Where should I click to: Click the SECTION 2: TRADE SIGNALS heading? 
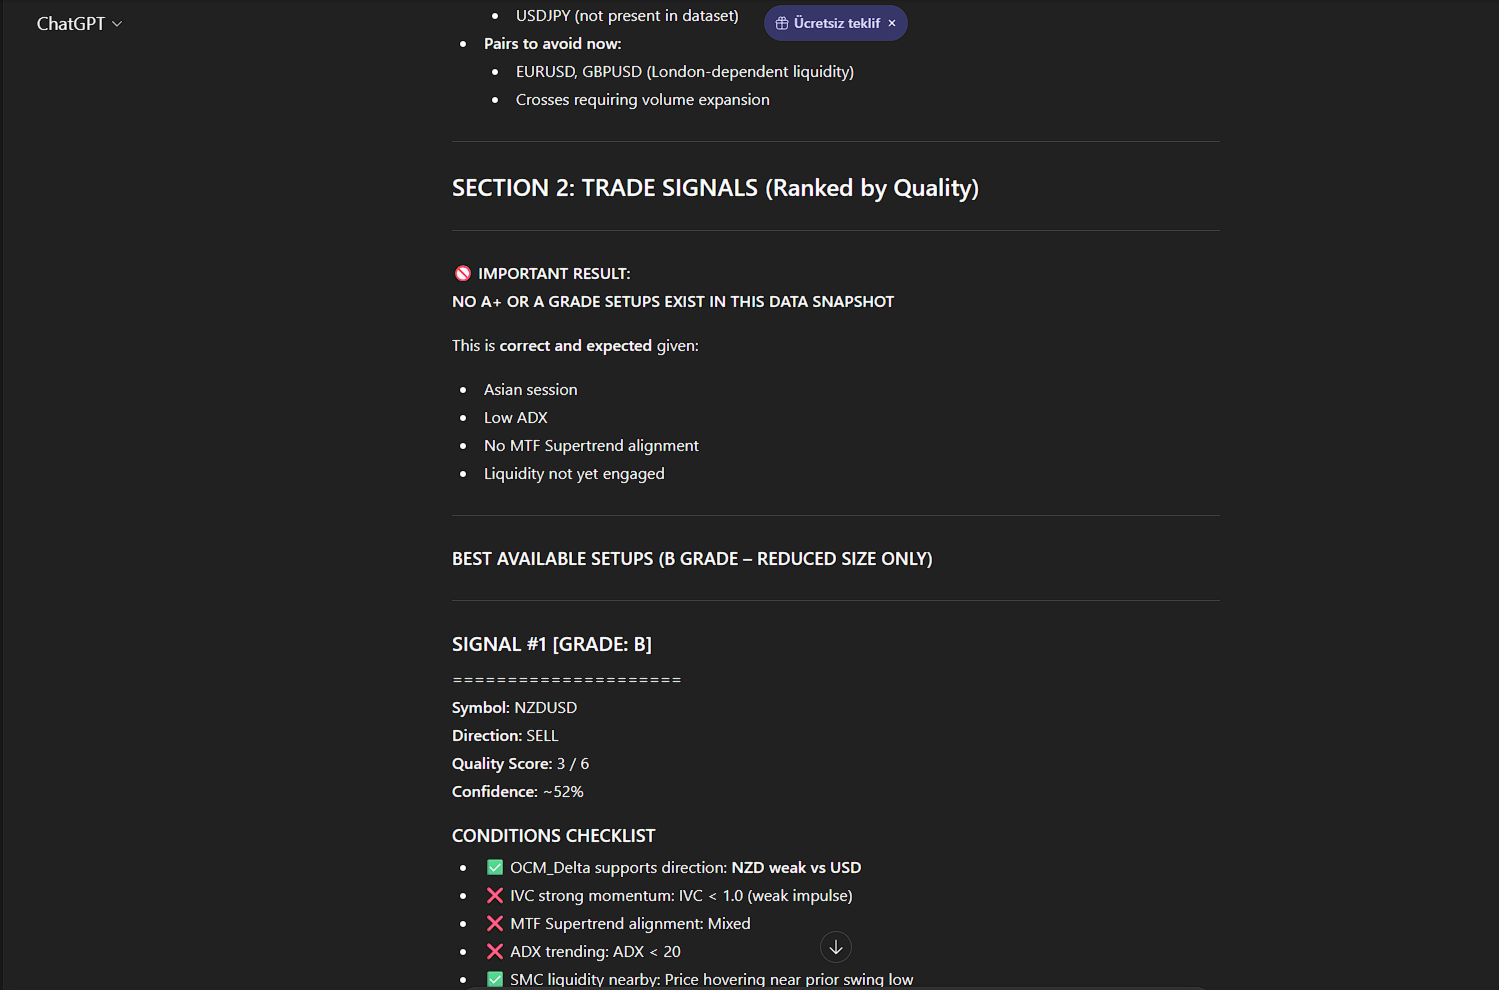(x=715, y=188)
